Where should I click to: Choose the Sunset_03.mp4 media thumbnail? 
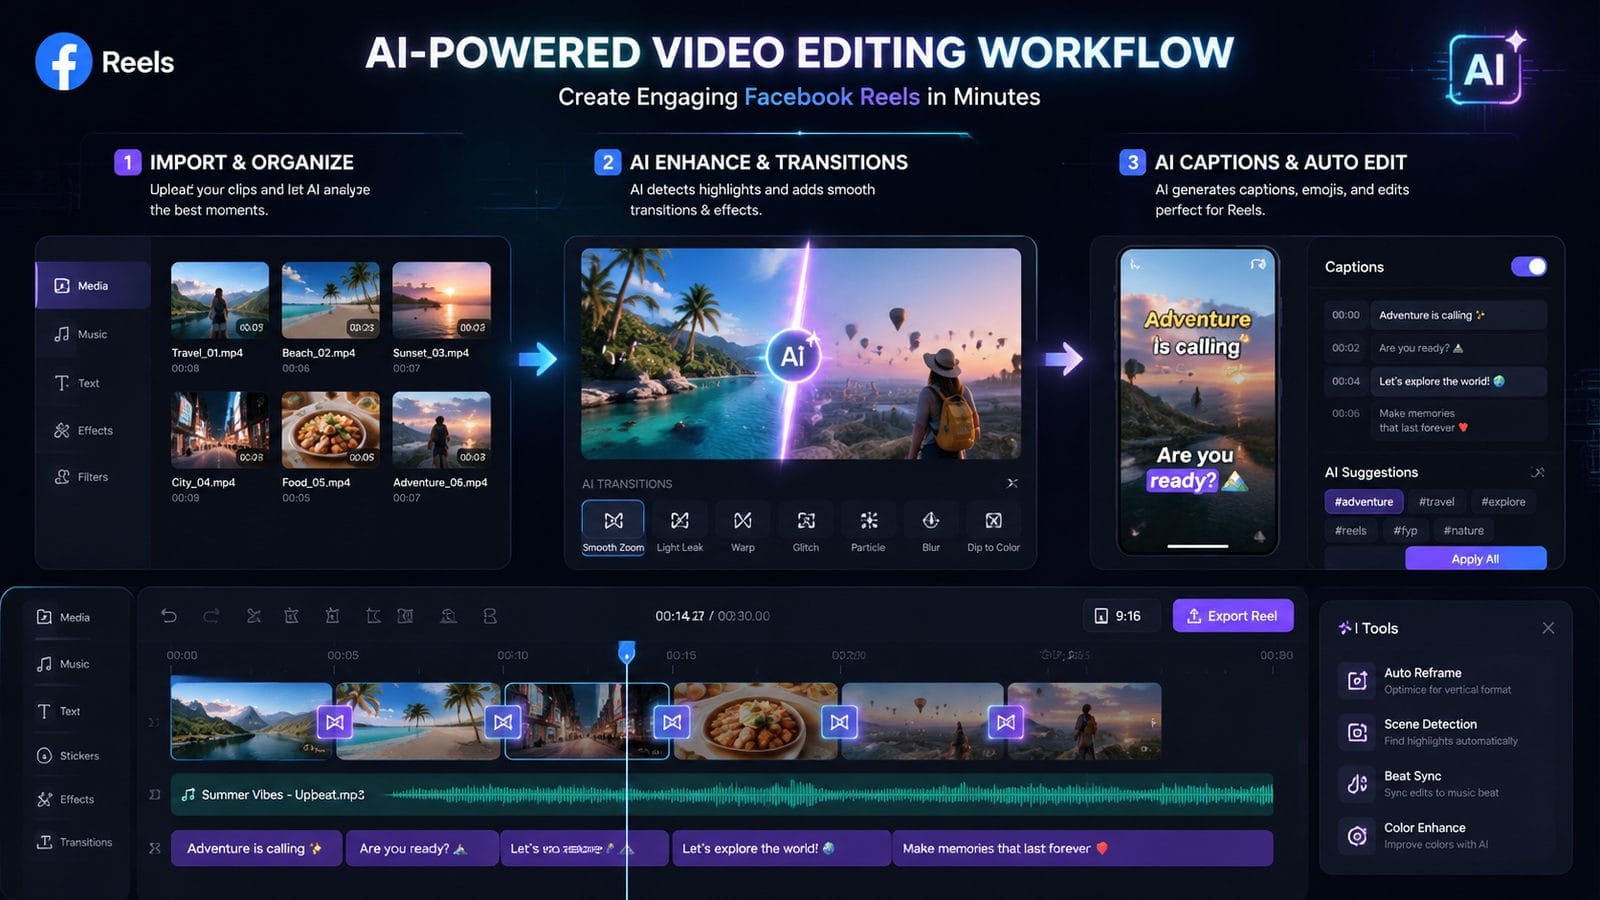tap(441, 300)
